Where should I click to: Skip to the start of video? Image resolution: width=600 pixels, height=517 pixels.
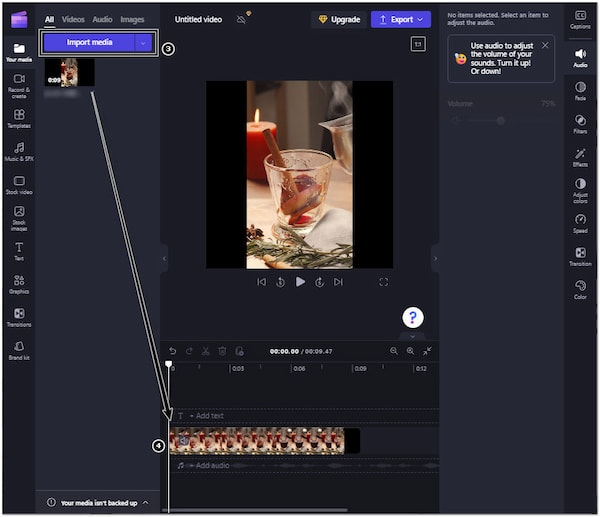pos(261,282)
